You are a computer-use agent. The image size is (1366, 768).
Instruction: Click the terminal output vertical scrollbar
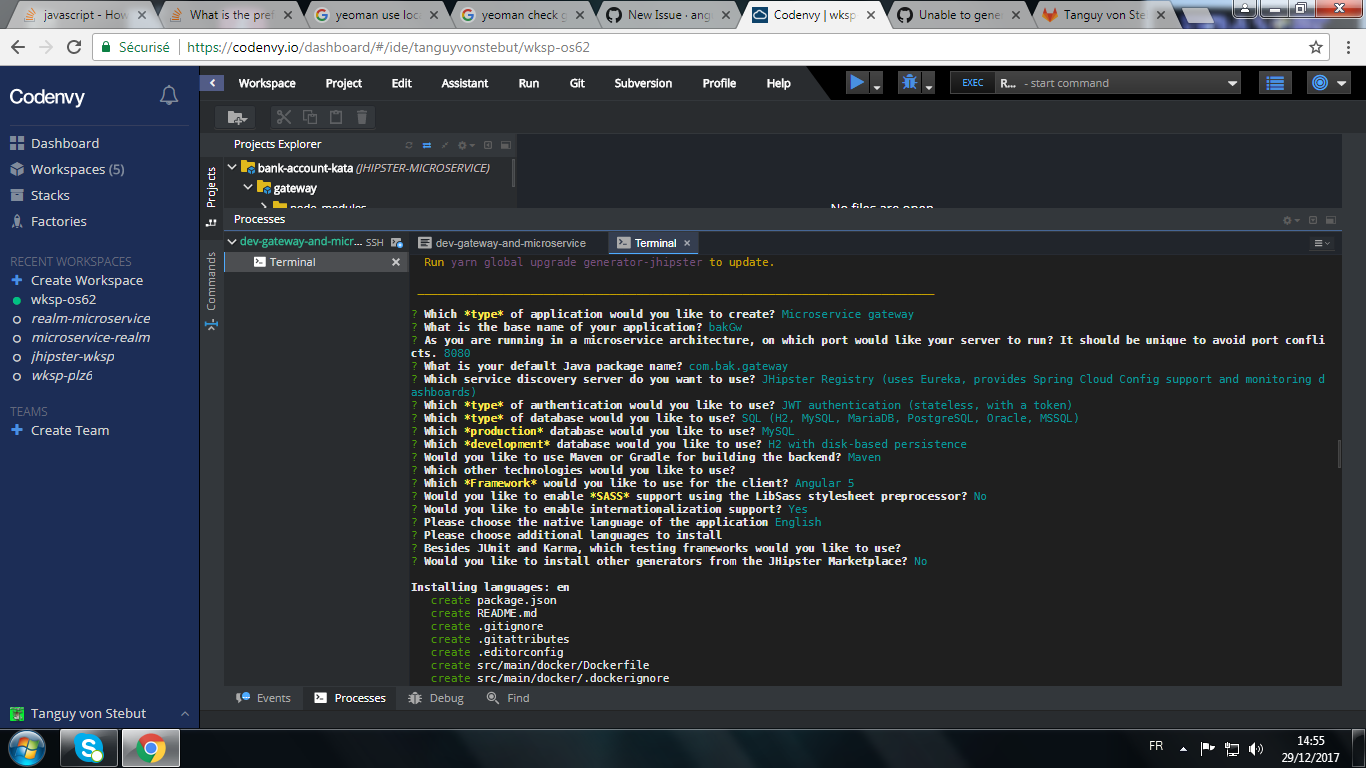point(1340,454)
